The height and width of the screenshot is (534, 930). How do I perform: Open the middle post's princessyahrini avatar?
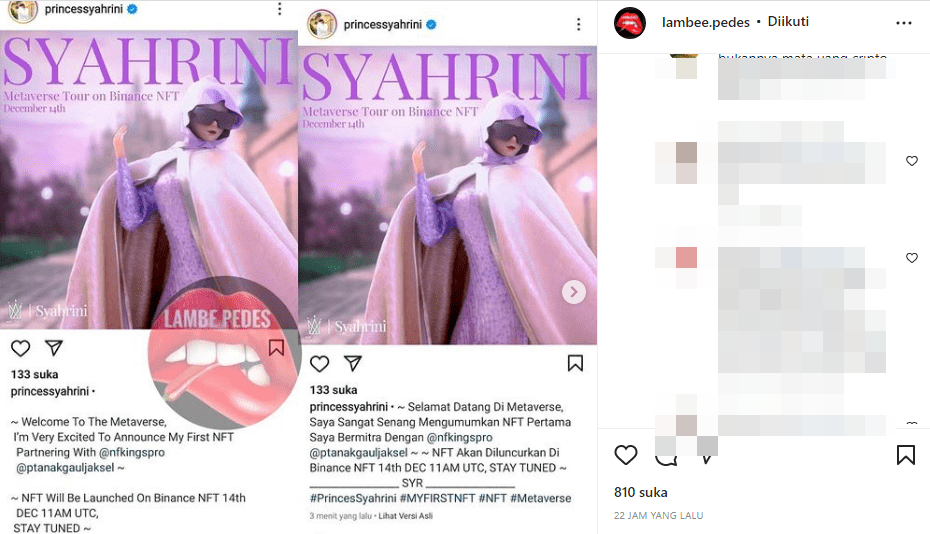coord(322,24)
